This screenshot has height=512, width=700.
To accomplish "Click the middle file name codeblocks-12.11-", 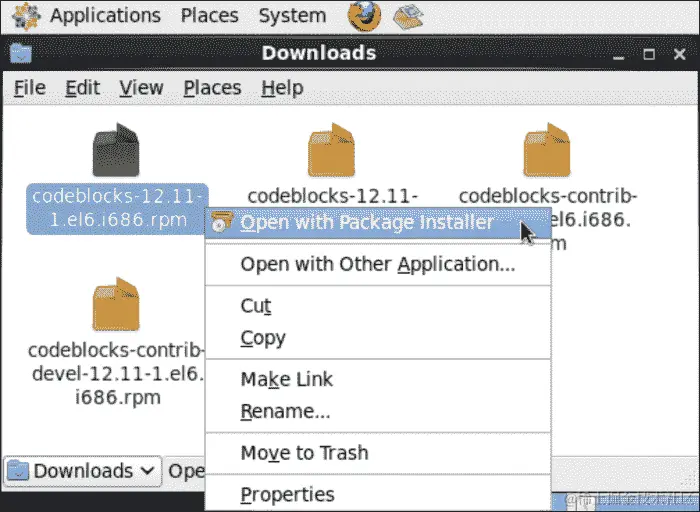I will [333, 196].
